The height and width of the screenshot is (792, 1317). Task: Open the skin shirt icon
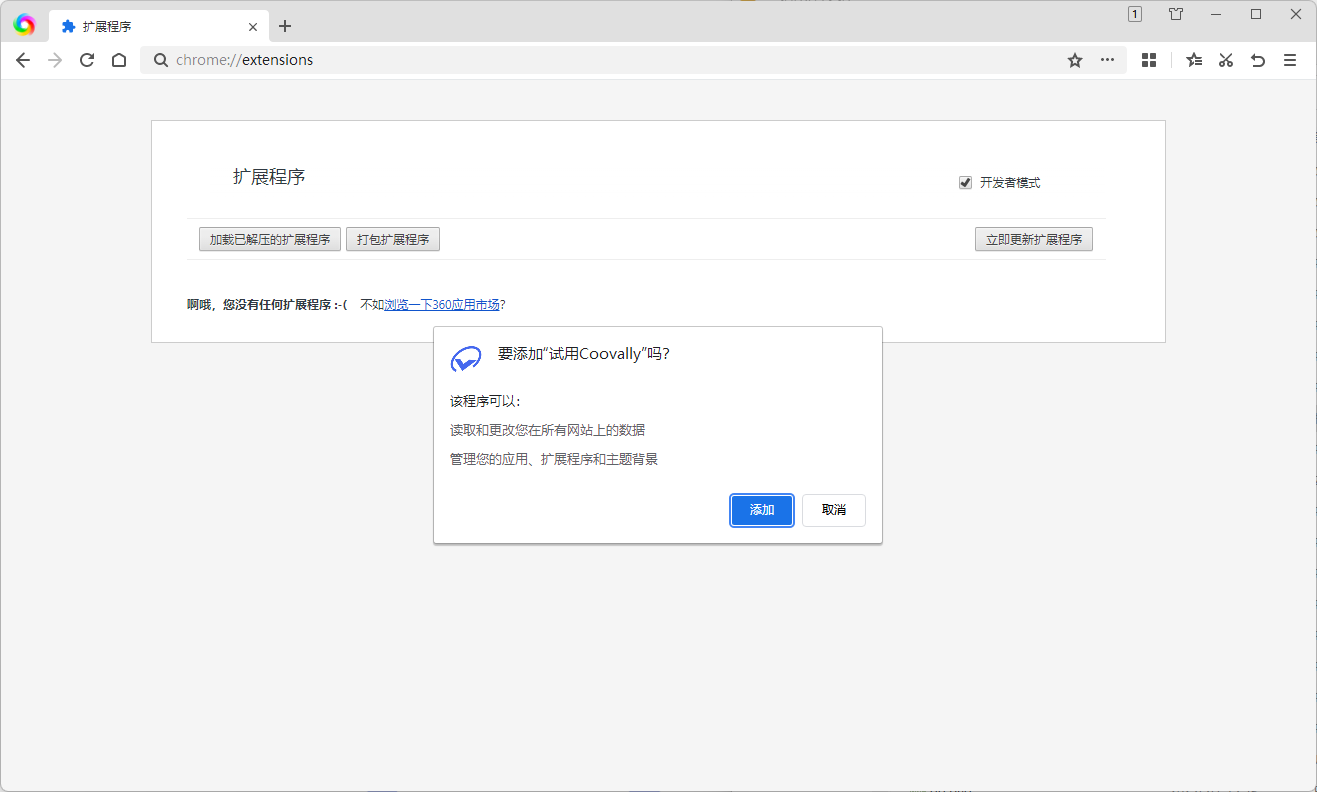1176,14
